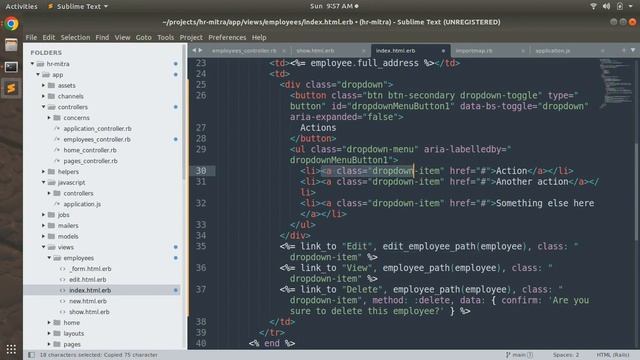Open home_controller.rb in sidebar
The image size is (640, 360).
(x=90, y=150)
